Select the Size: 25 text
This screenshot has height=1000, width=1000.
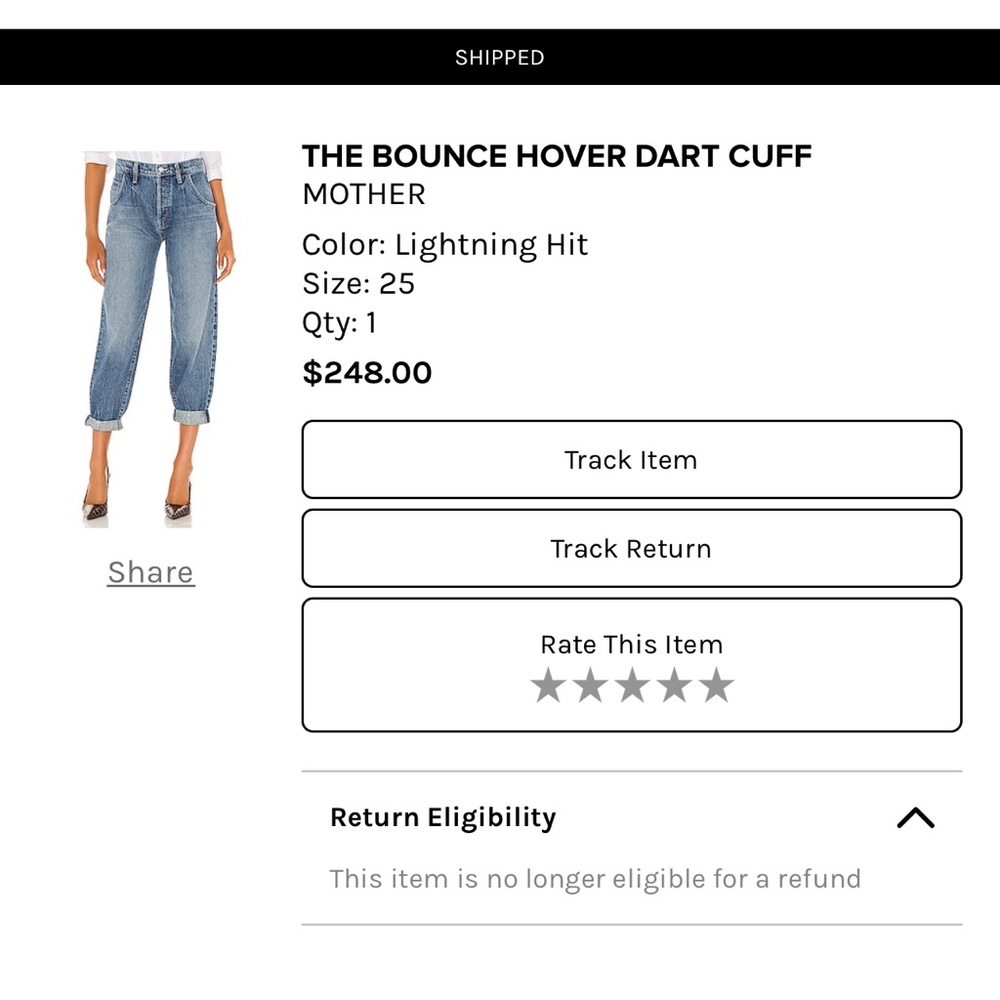point(358,284)
